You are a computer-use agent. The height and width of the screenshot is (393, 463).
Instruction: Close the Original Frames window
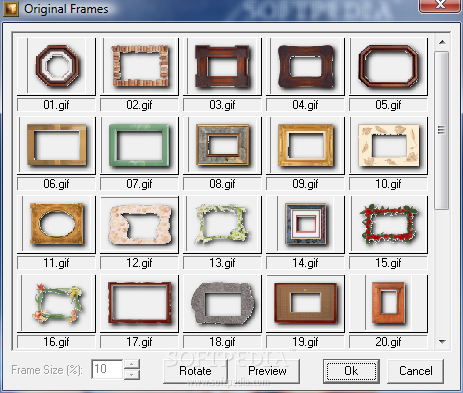click(440, 5)
